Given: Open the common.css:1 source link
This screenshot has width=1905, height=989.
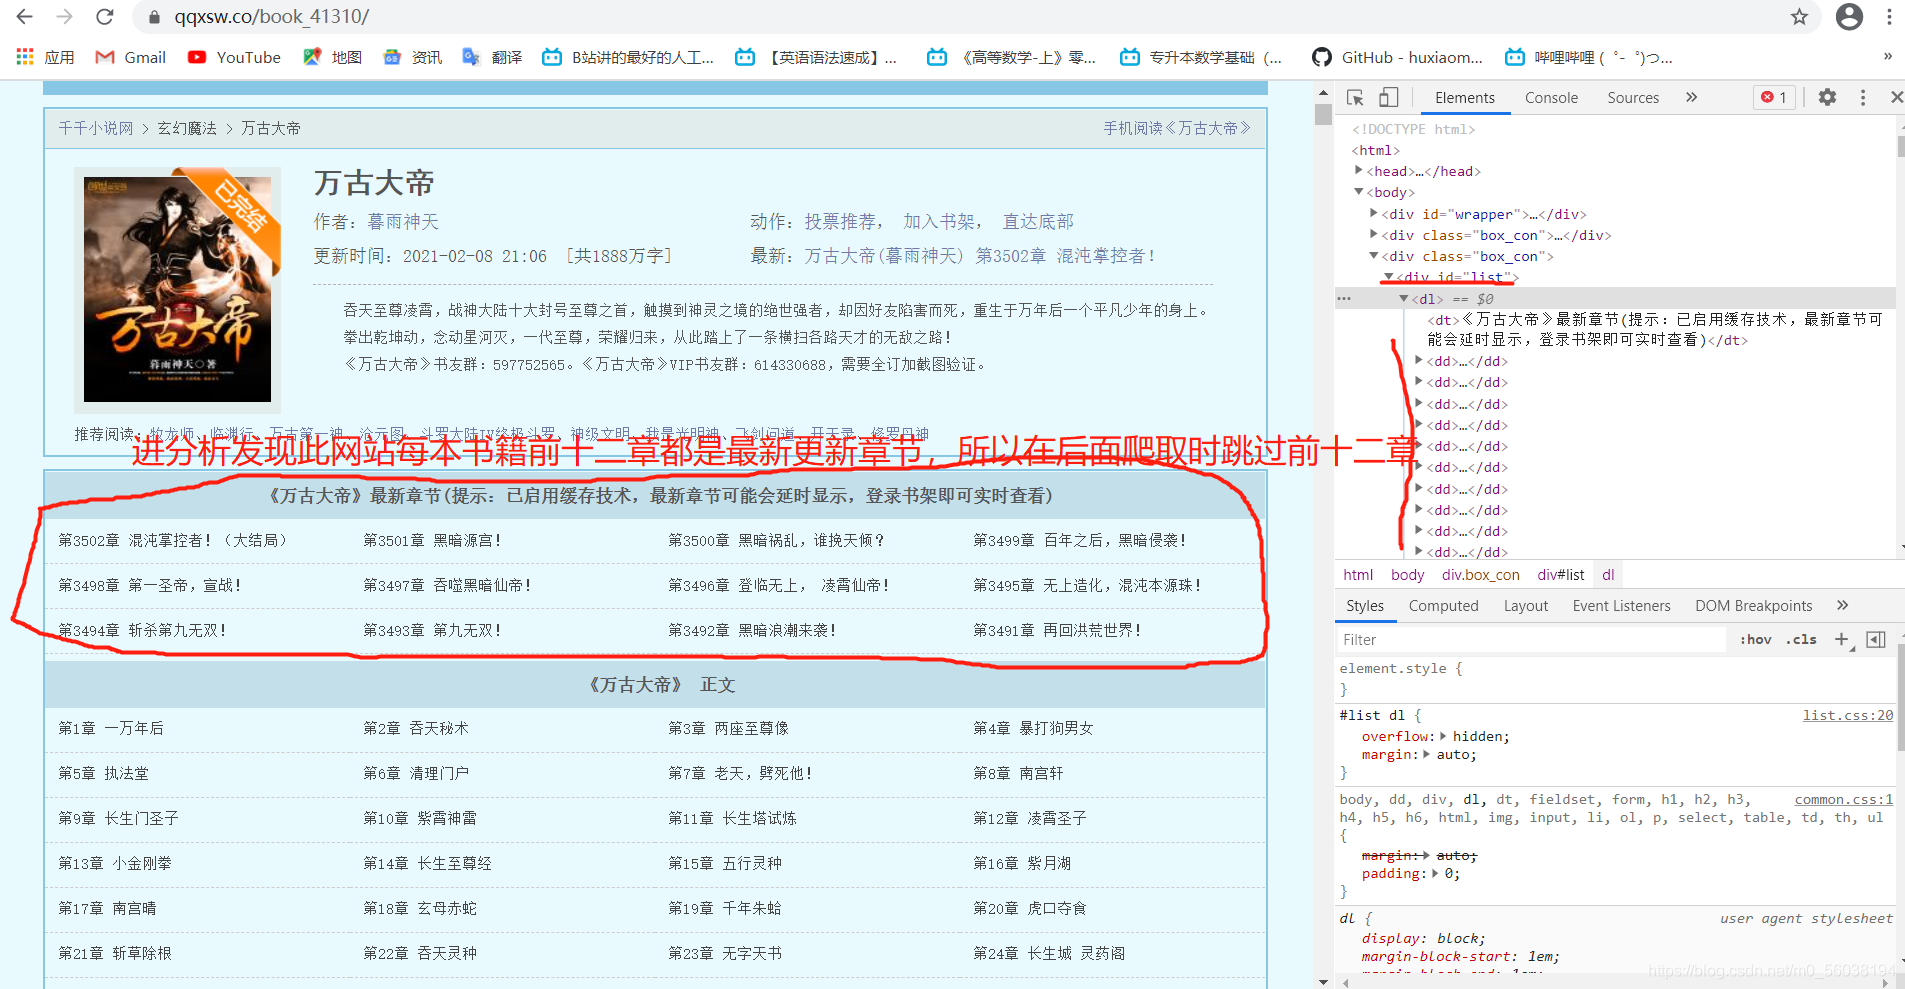Looking at the screenshot, I should coord(1843,799).
